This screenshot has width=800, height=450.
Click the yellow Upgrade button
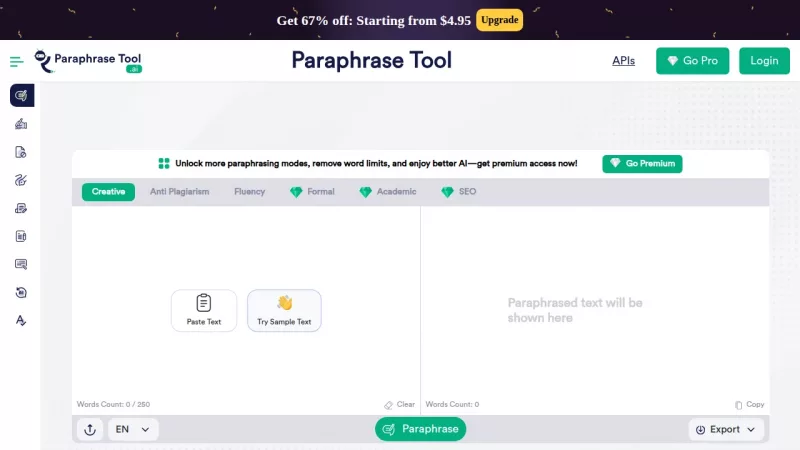499,20
